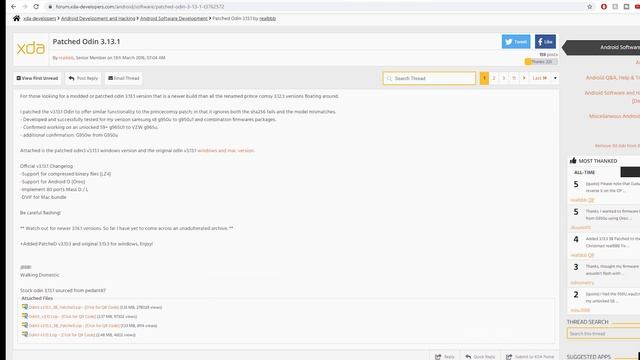Open realbbb author link in breadcrumb
Image resolution: width=640 pixels, height=360 pixels.
267,18
